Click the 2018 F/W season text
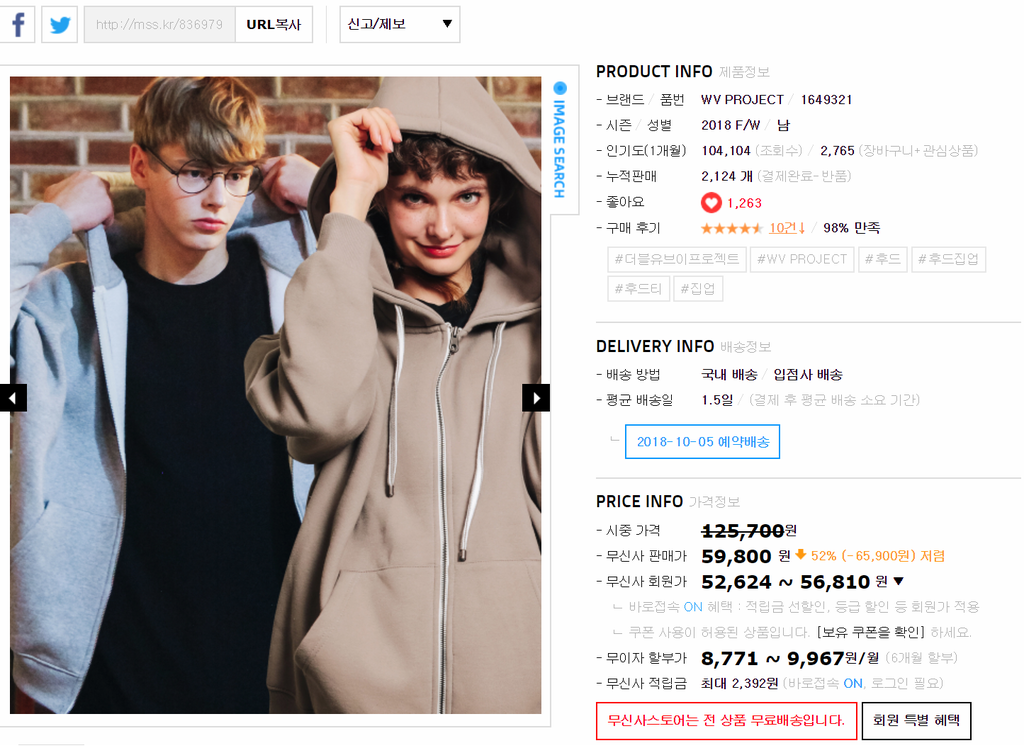1024x748 pixels. 731,125
